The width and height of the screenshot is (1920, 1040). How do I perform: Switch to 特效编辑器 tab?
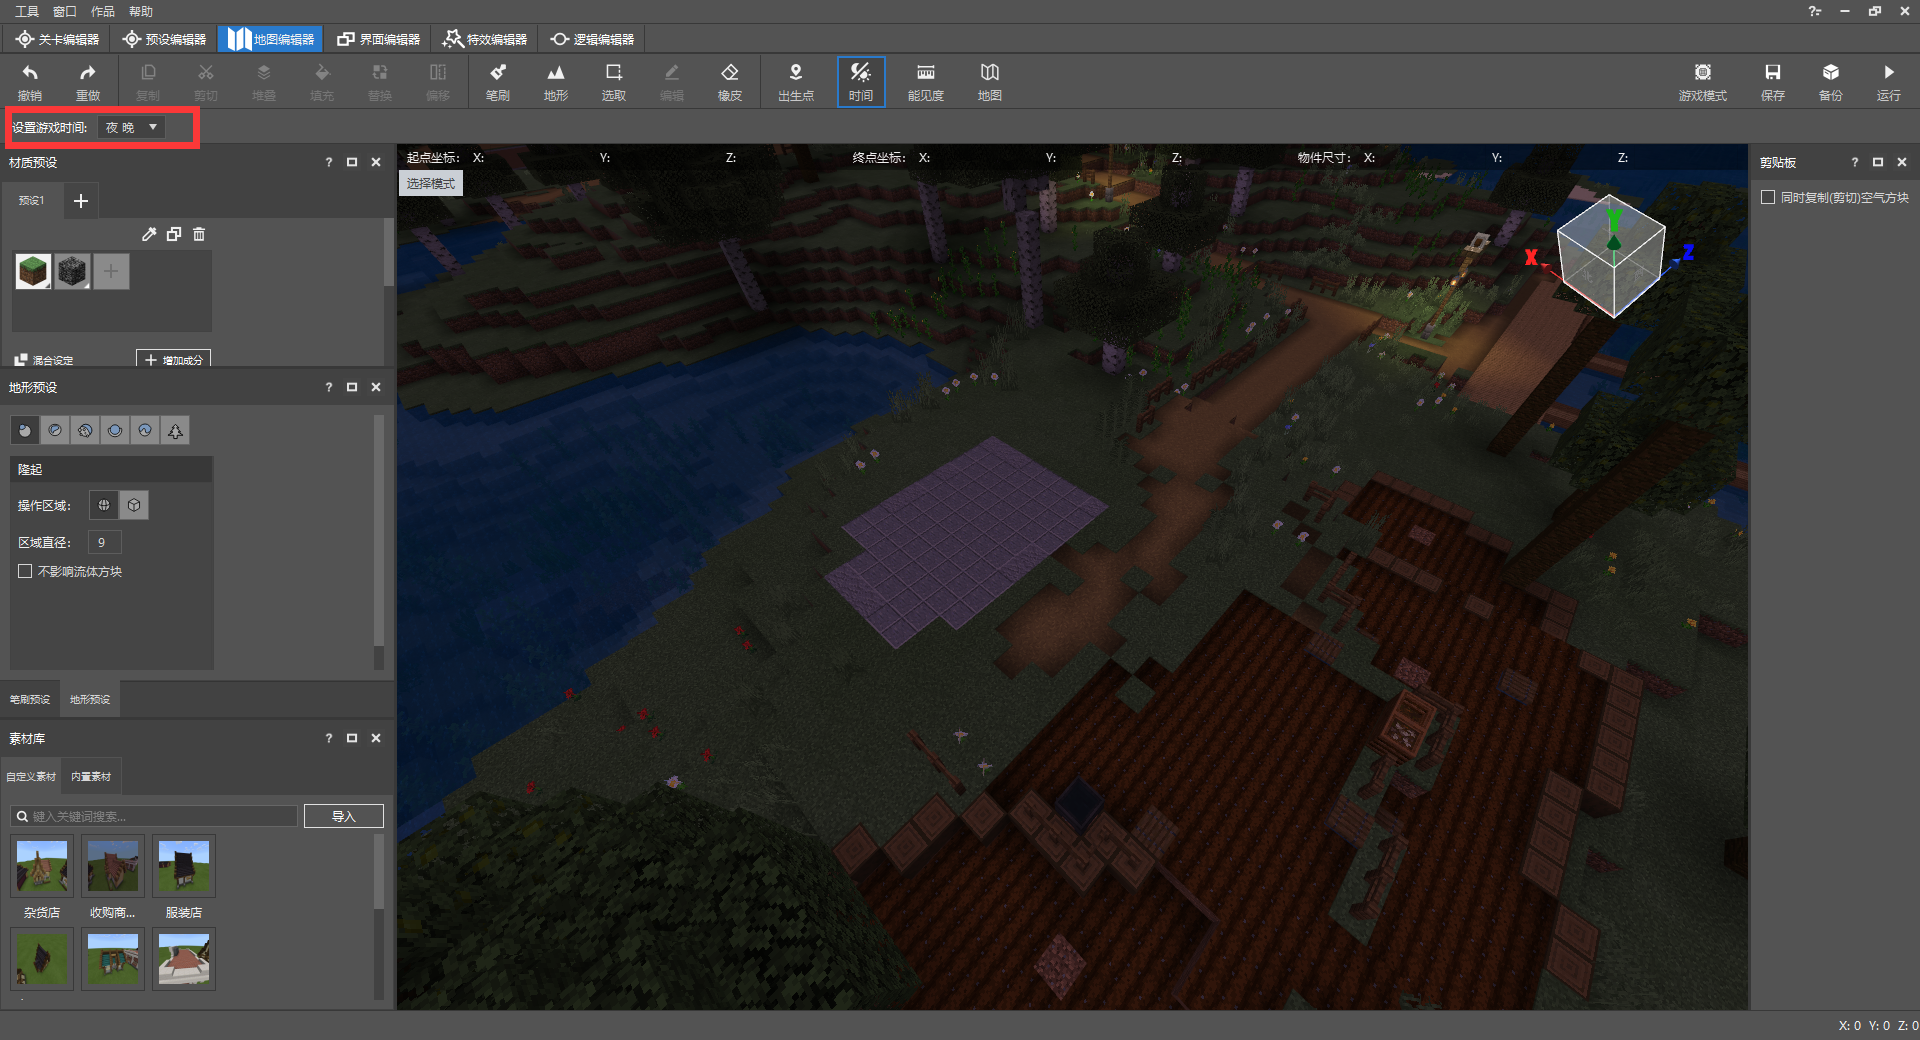click(x=485, y=39)
